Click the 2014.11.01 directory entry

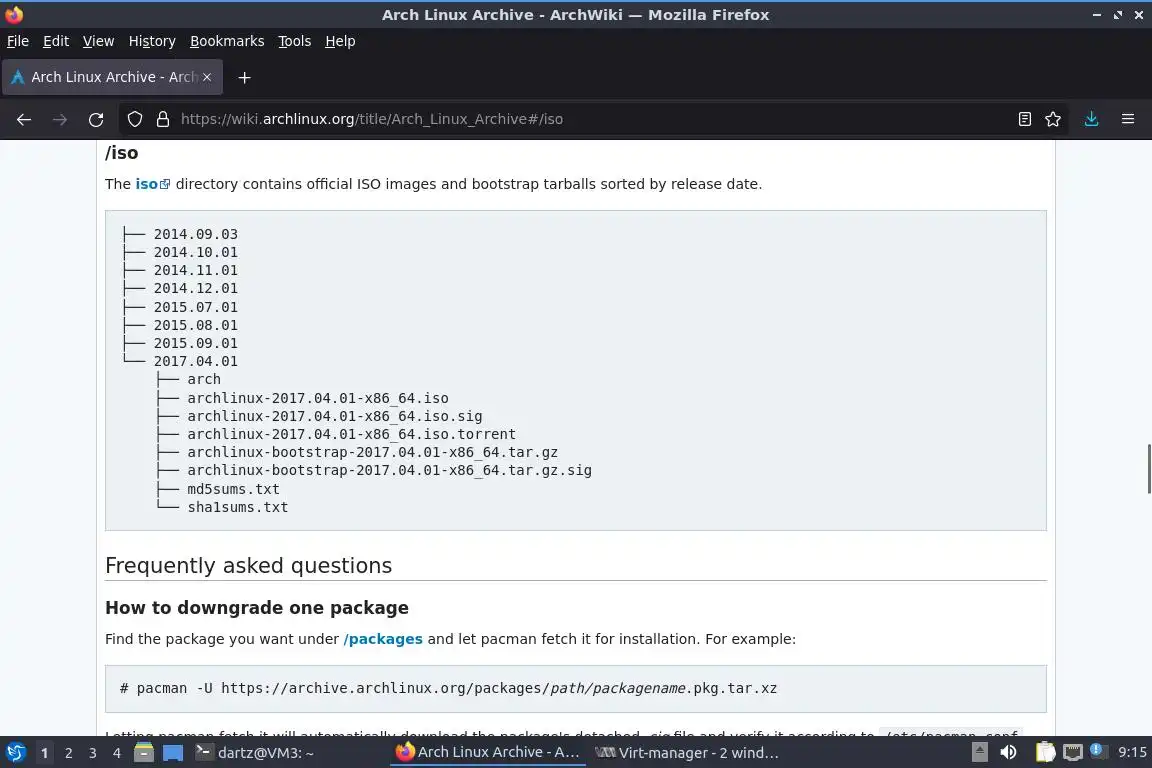pyautogui.click(x=195, y=270)
